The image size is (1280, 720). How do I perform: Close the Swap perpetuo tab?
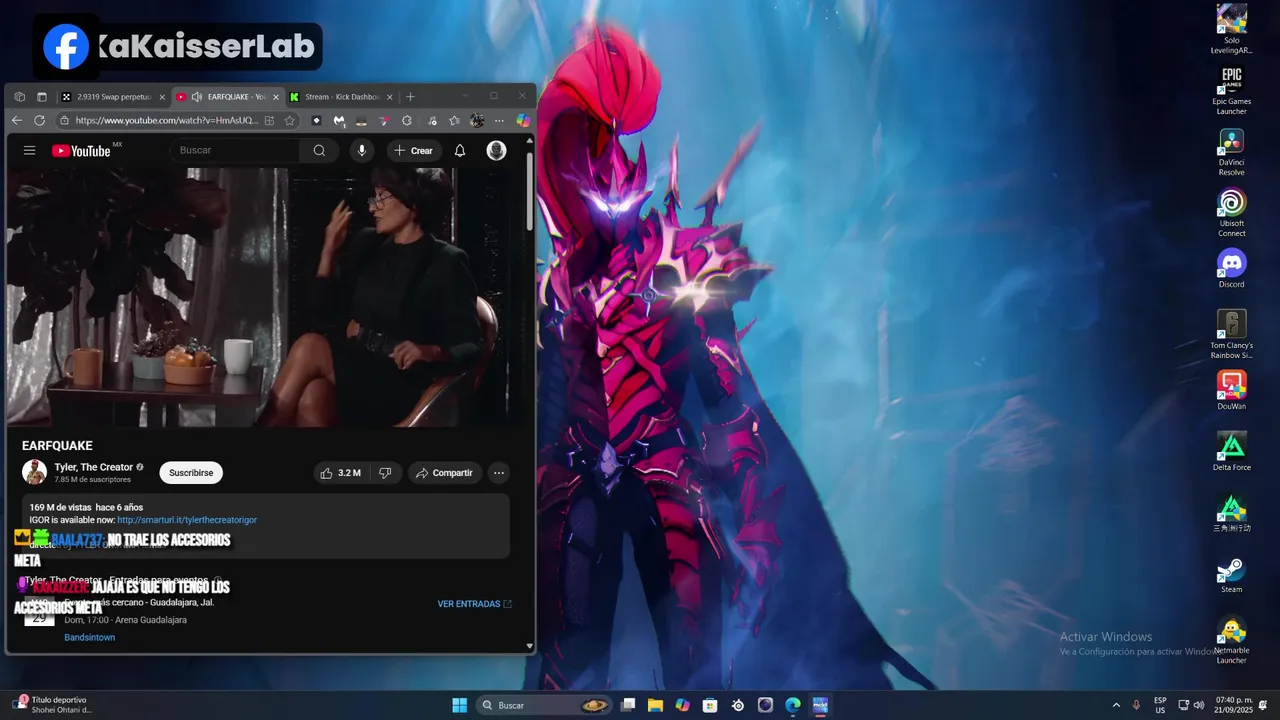tap(162, 97)
